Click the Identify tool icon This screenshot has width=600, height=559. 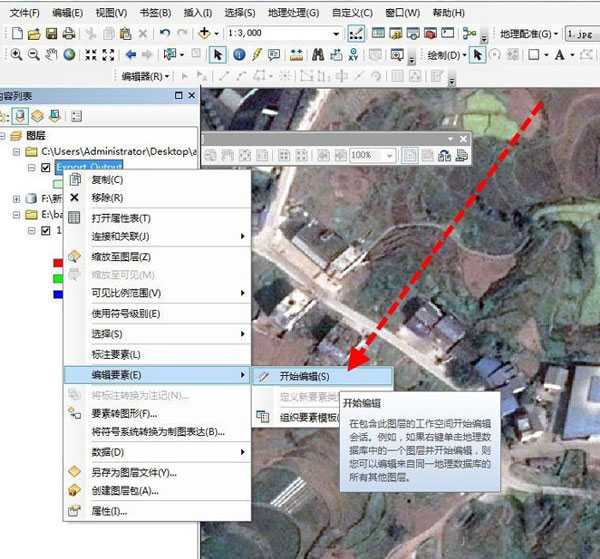(x=240, y=54)
